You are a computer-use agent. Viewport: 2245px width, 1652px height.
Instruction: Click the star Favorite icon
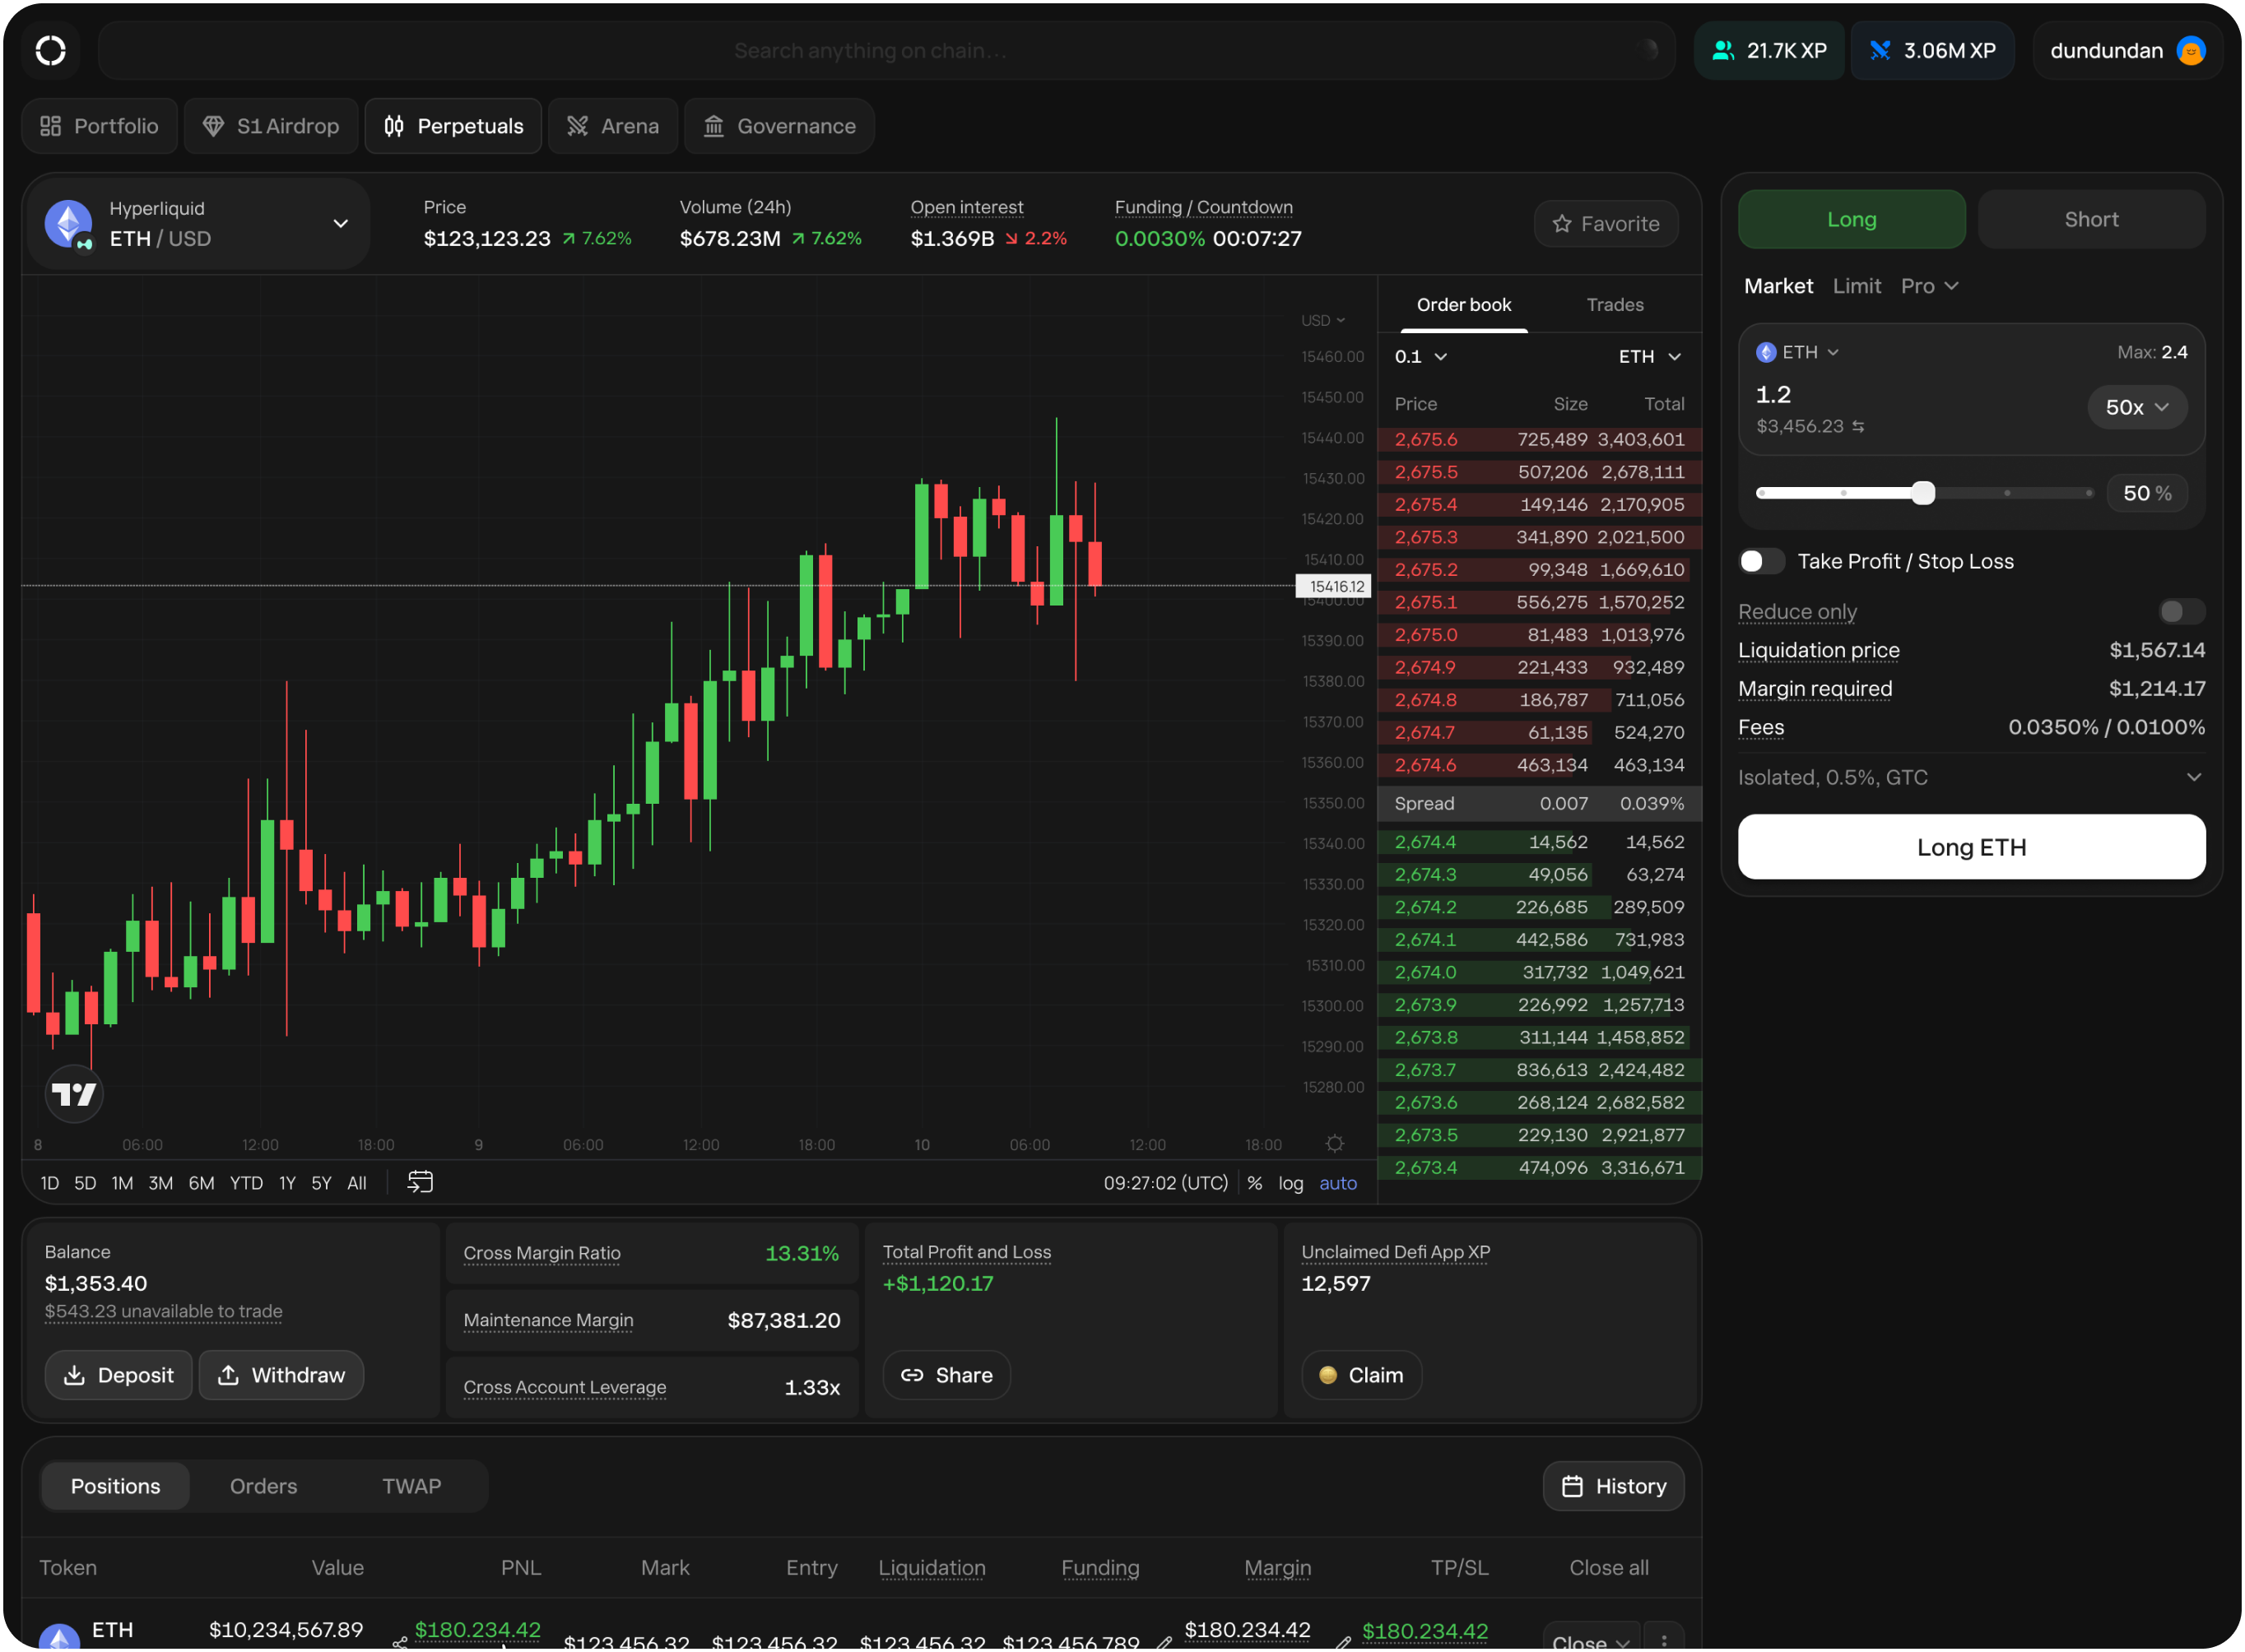pos(1562,224)
